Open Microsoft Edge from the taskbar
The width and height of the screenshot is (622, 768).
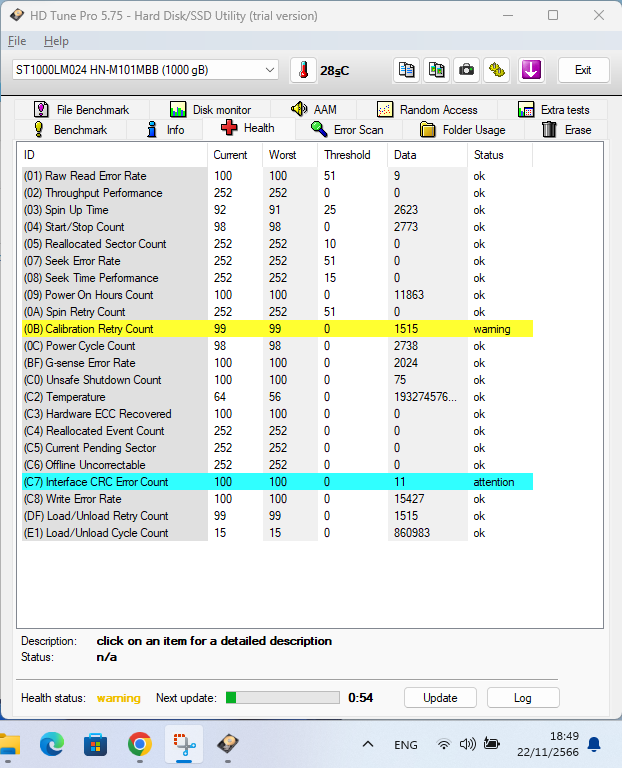tap(51, 744)
